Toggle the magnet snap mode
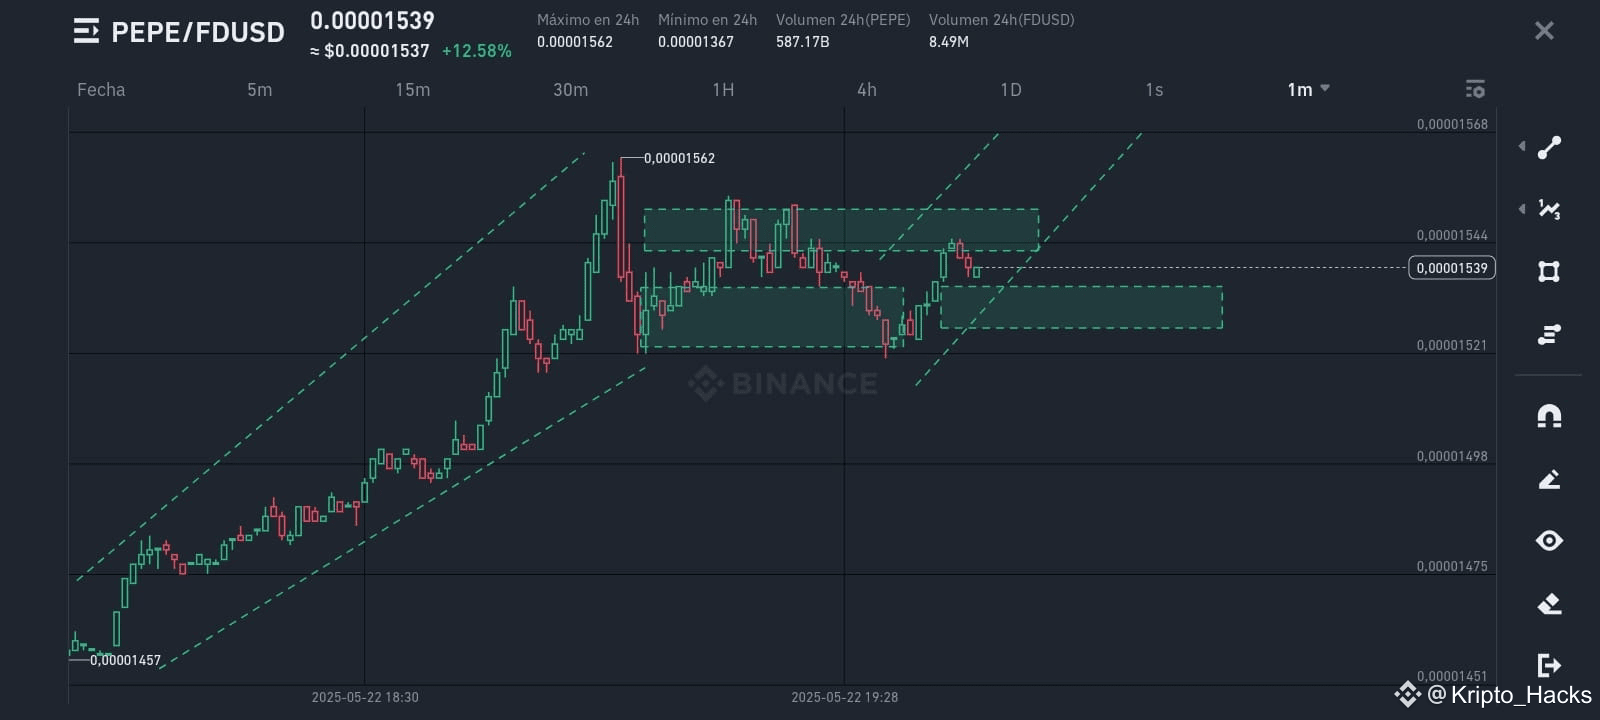This screenshot has width=1600, height=720. pos(1549,416)
